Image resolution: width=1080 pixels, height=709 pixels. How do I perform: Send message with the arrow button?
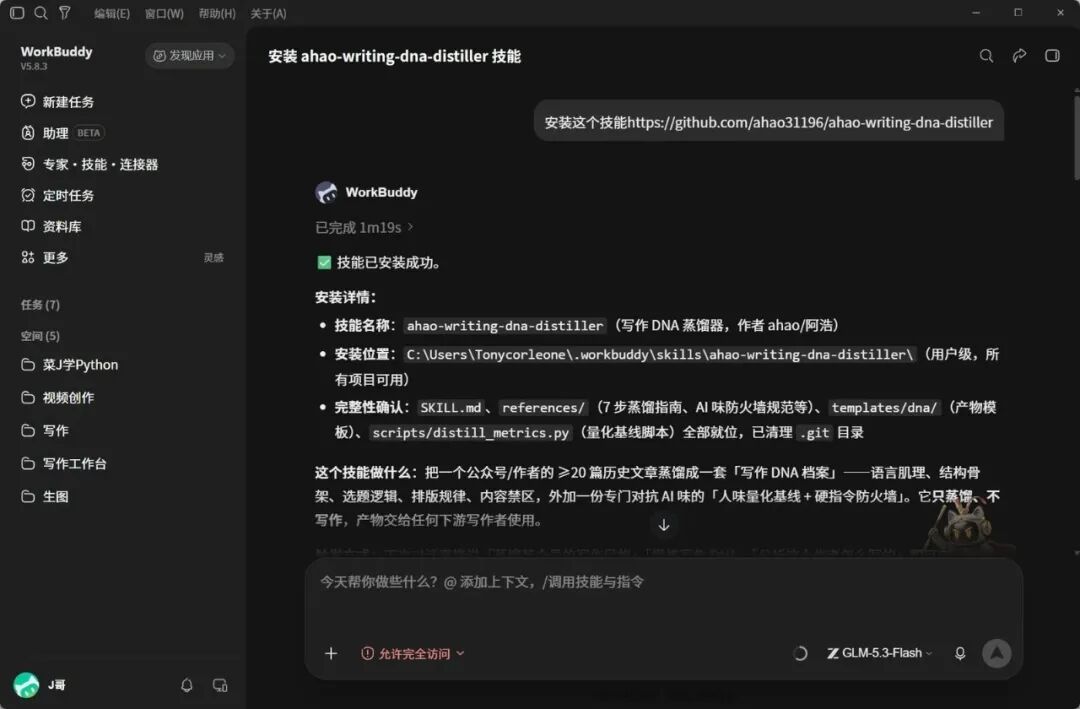997,653
